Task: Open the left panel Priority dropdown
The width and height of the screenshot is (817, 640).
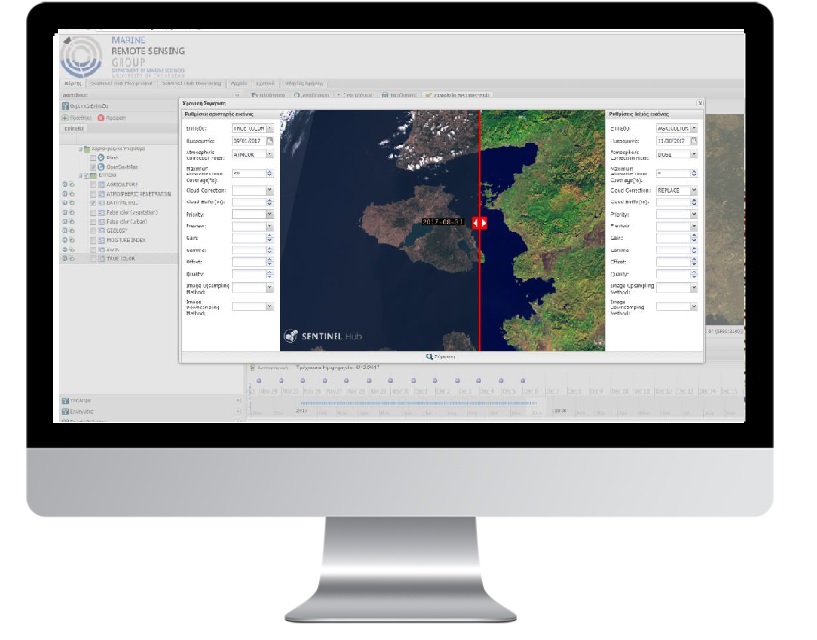Action: (x=269, y=214)
